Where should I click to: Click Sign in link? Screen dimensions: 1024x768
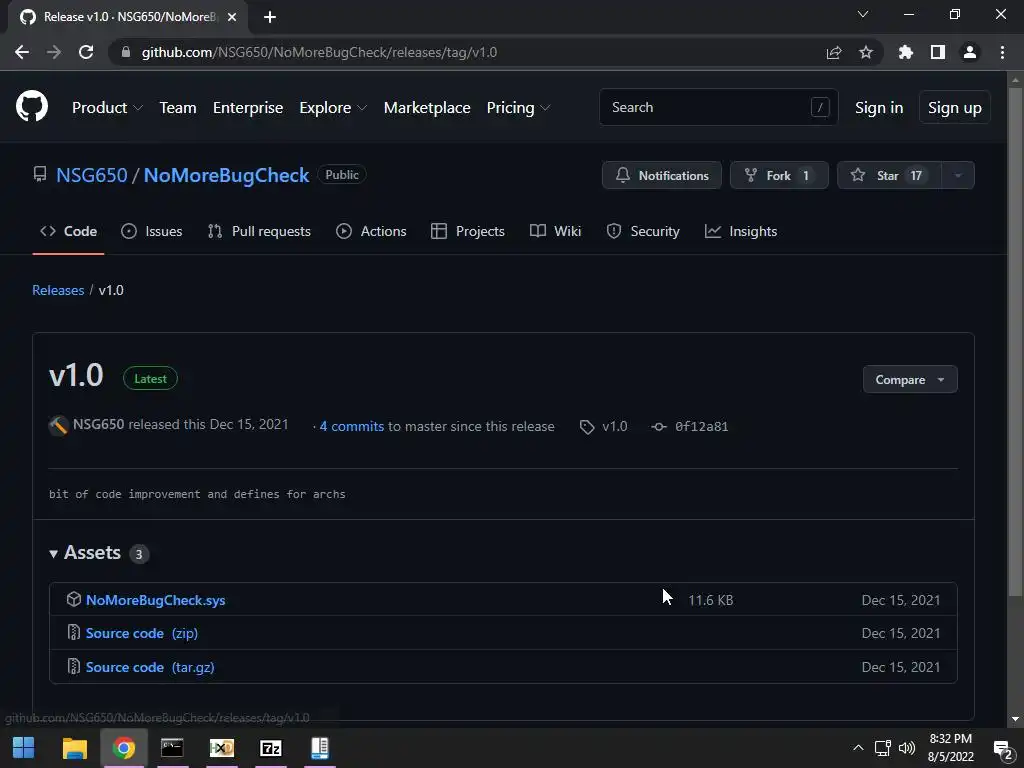(879, 108)
